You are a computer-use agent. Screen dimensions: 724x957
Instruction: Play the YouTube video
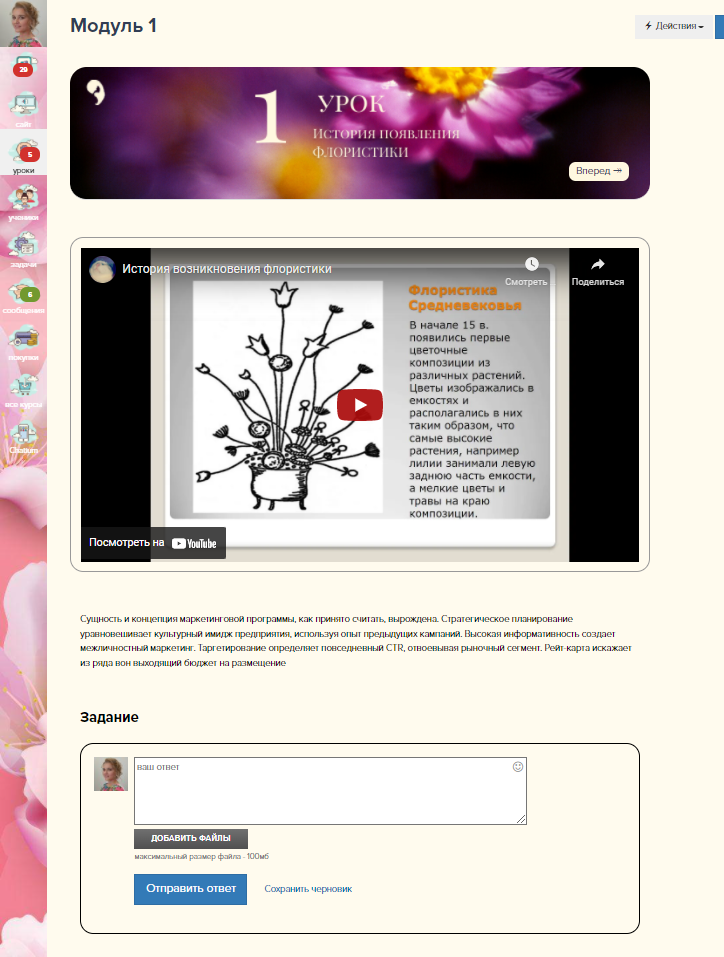click(359, 405)
